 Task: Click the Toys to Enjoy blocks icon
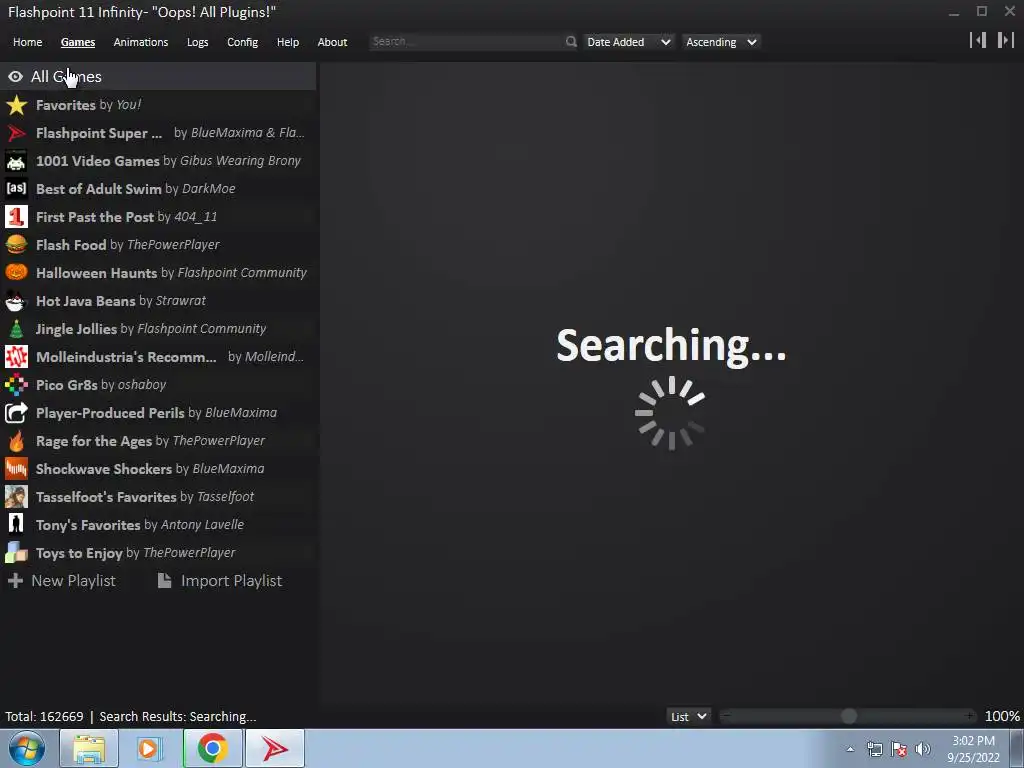click(x=16, y=553)
